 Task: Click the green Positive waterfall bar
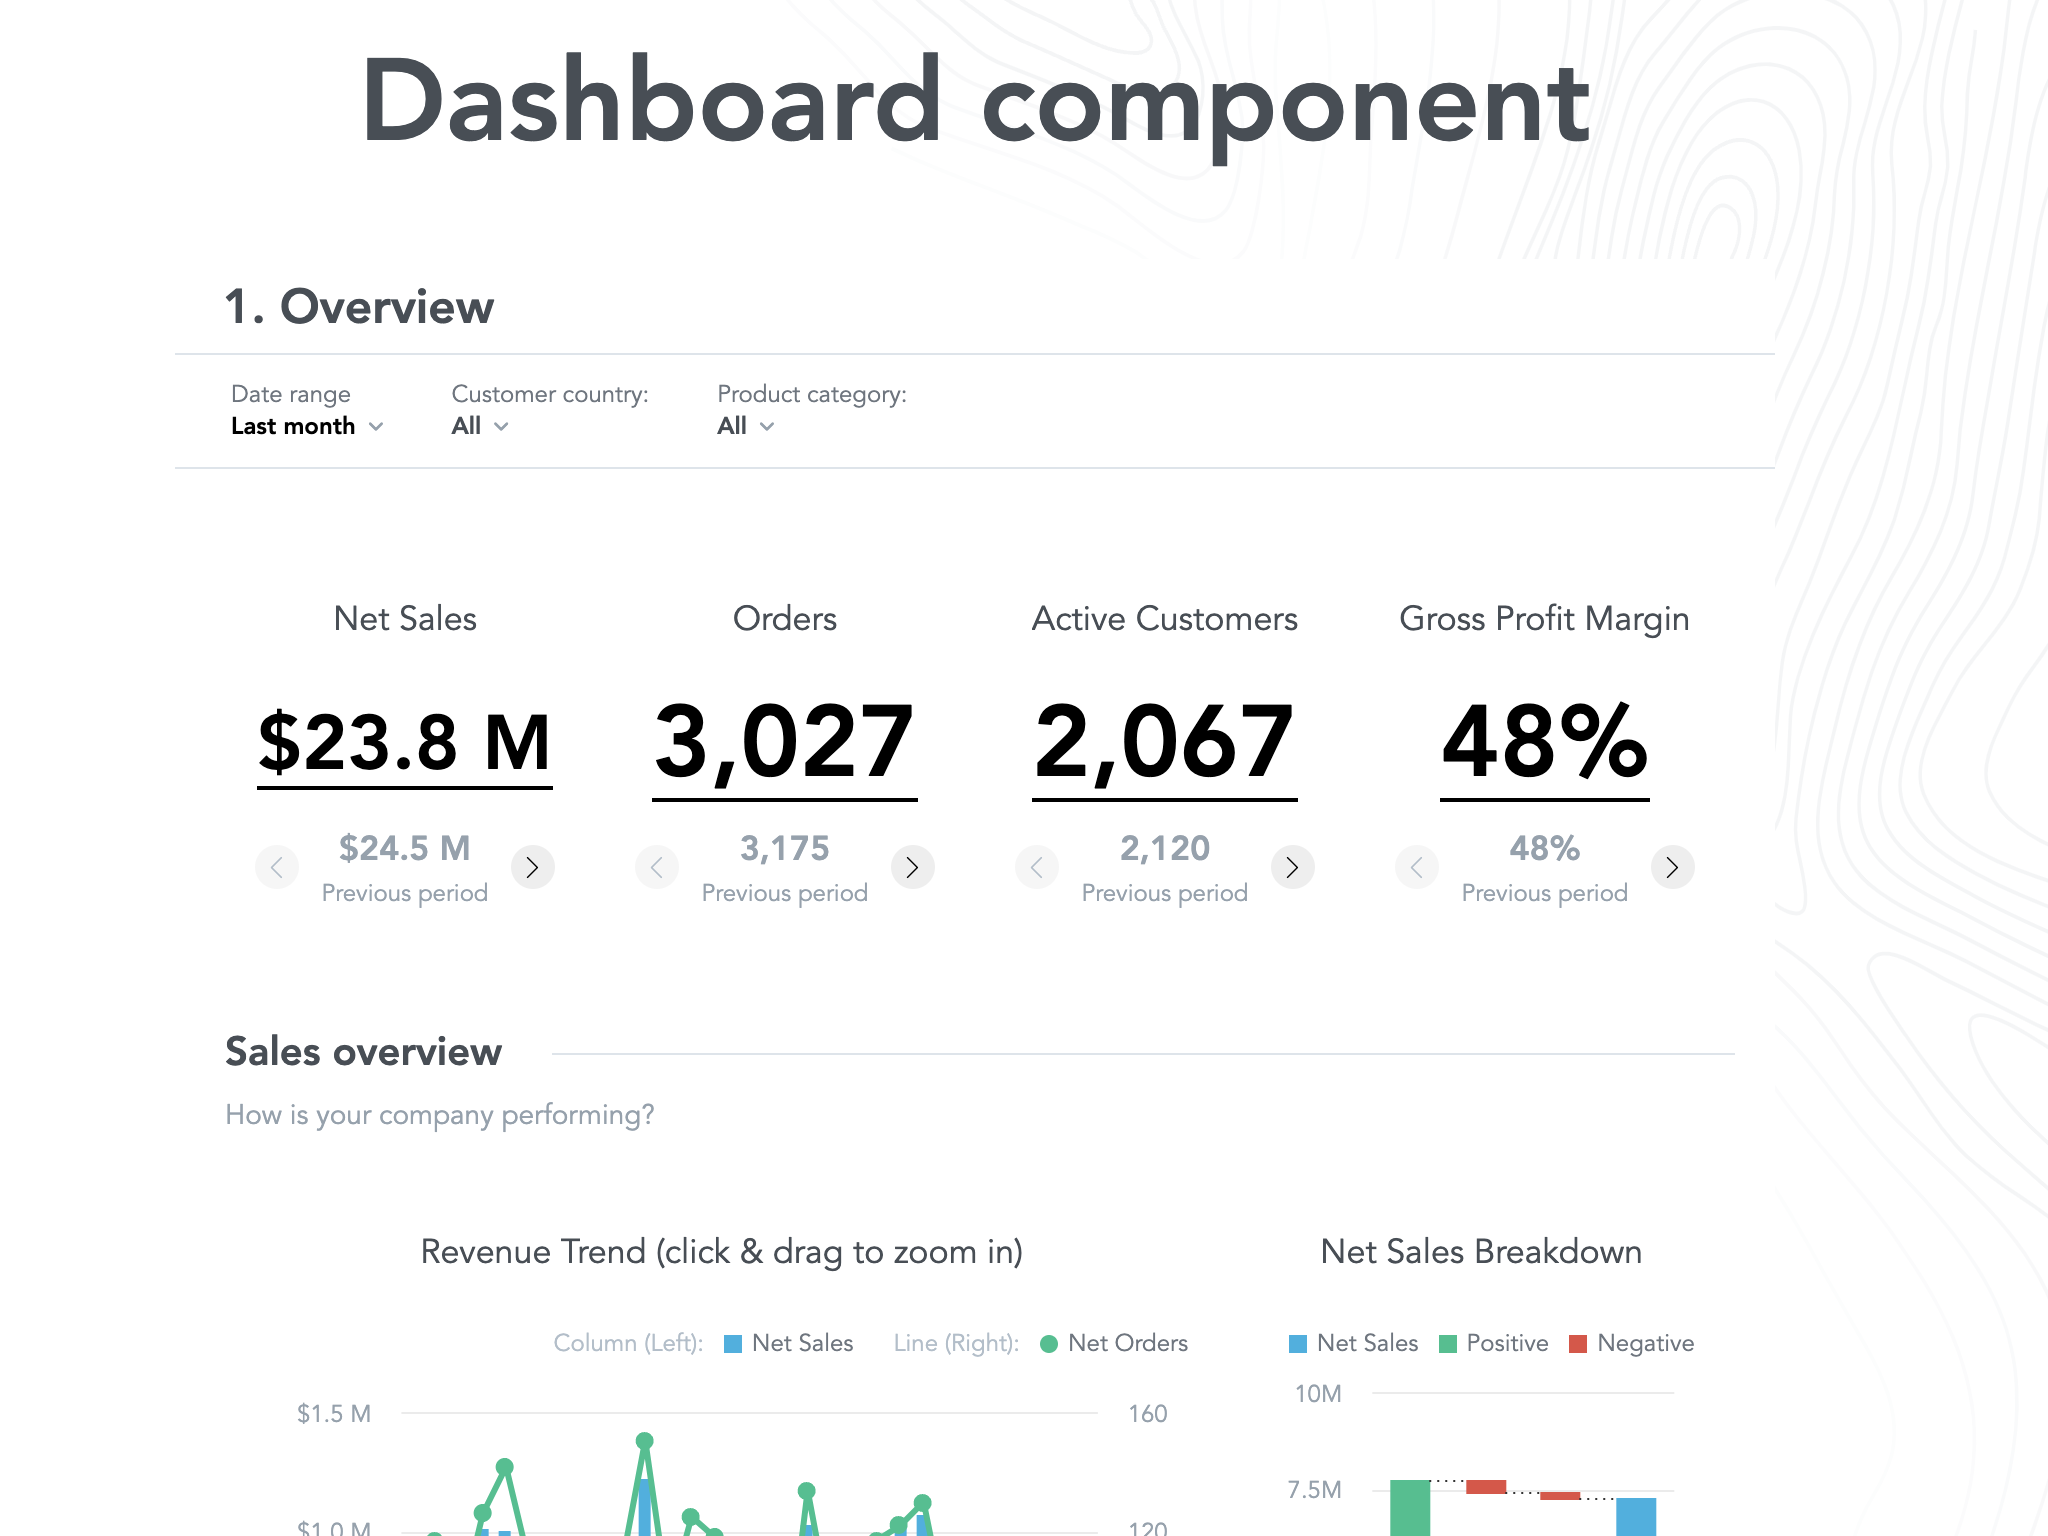coord(1410,1508)
